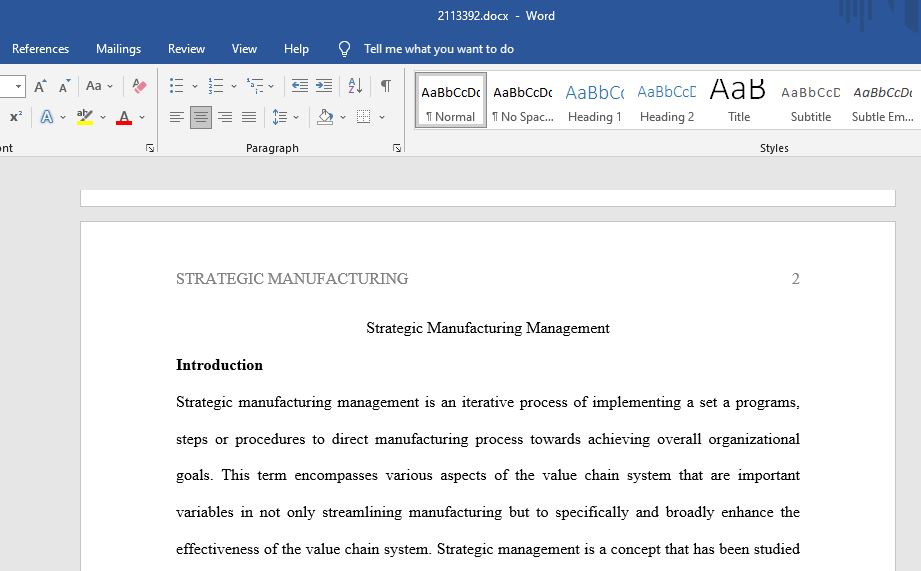
Task: Apply the Title style
Action: (738, 100)
